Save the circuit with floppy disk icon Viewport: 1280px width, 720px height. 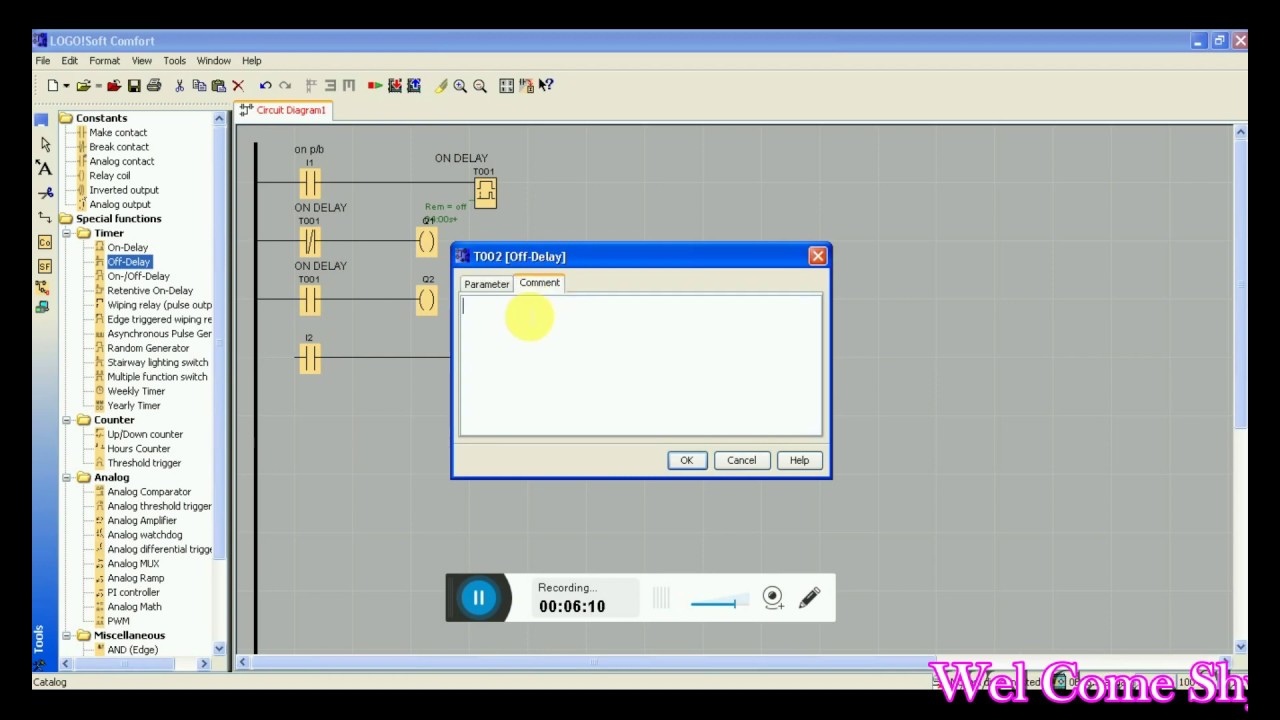(134, 86)
